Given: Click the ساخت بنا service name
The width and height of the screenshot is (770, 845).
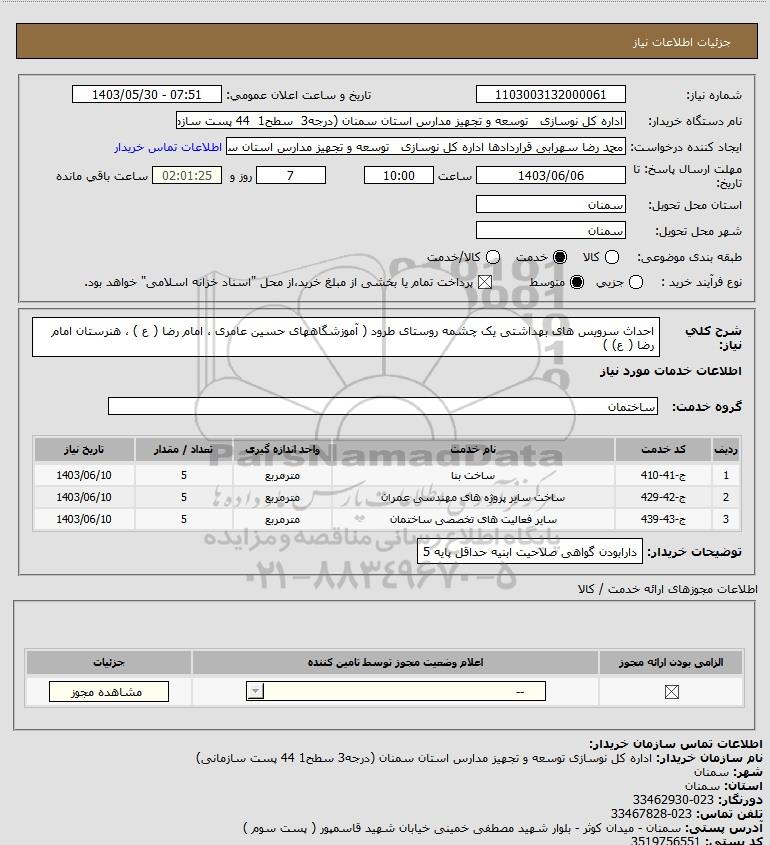Looking at the screenshot, I should pyautogui.click(x=473, y=475).
